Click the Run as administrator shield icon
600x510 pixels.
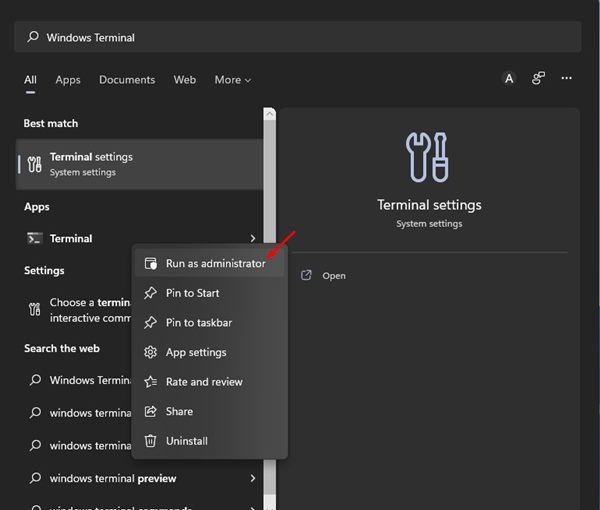150,263
